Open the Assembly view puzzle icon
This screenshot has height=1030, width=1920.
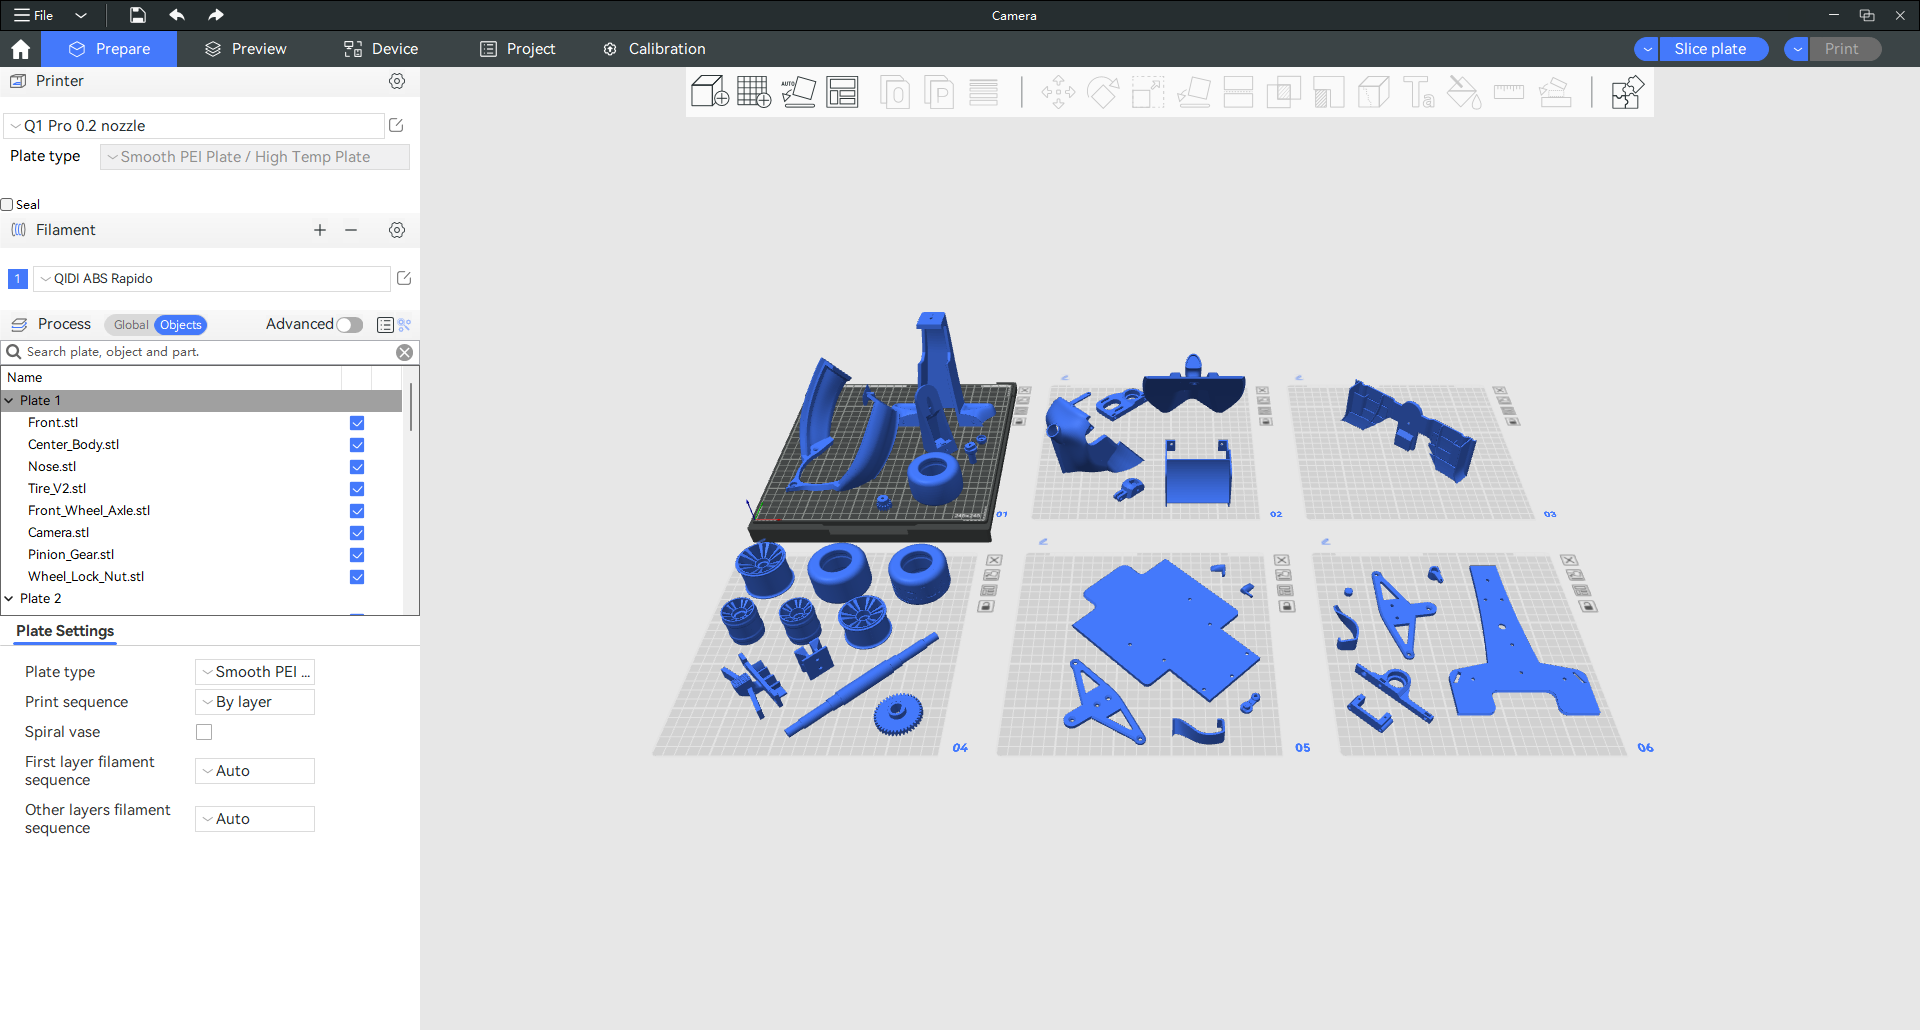tap(1627, 93)
